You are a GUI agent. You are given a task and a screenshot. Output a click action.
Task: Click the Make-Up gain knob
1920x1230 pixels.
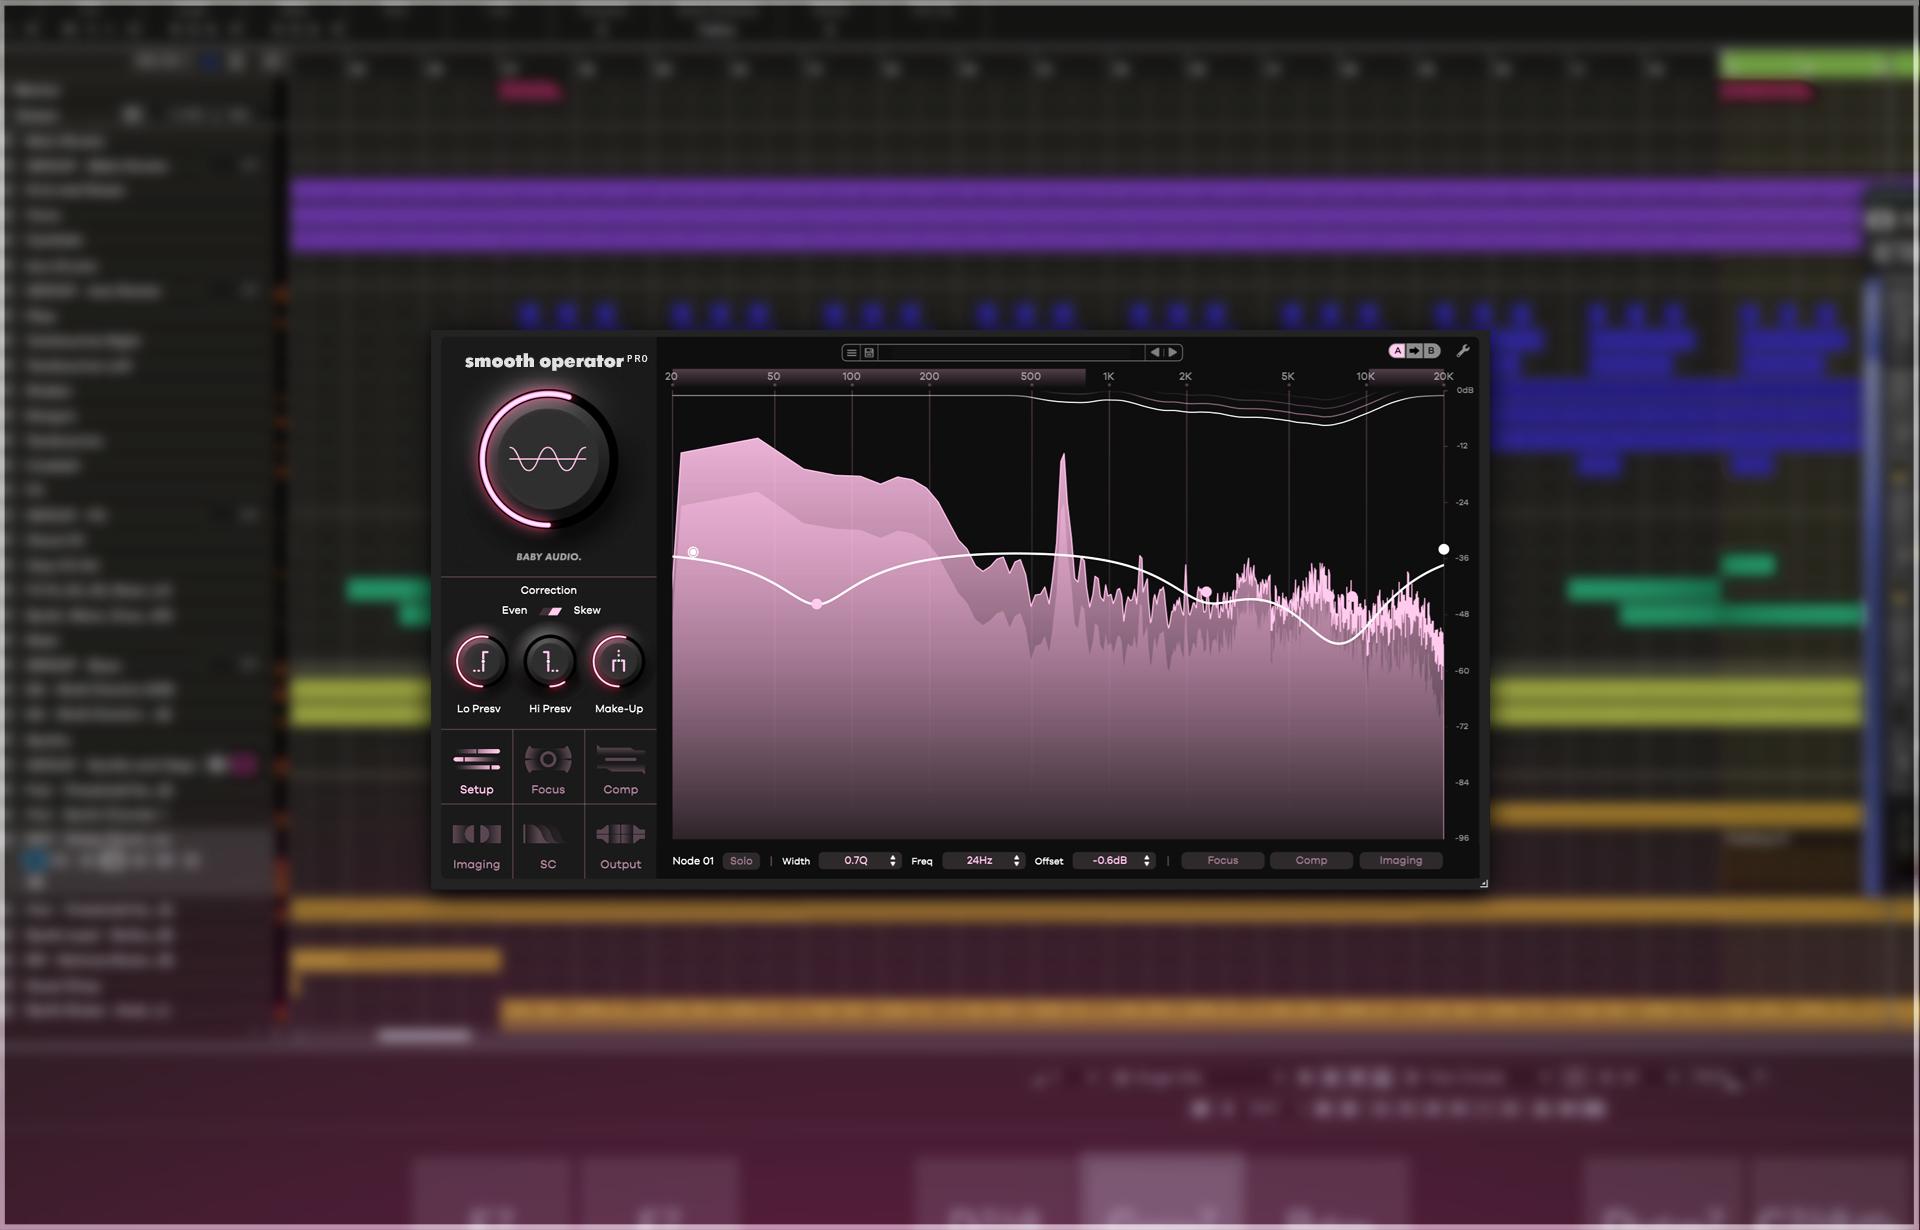(x=618, y=661)
